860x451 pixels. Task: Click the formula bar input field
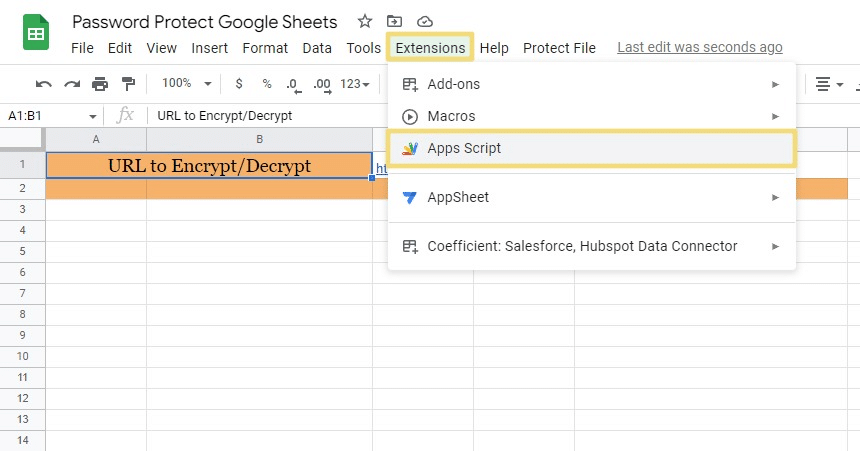pyautogui.click(x=260, y=116)
